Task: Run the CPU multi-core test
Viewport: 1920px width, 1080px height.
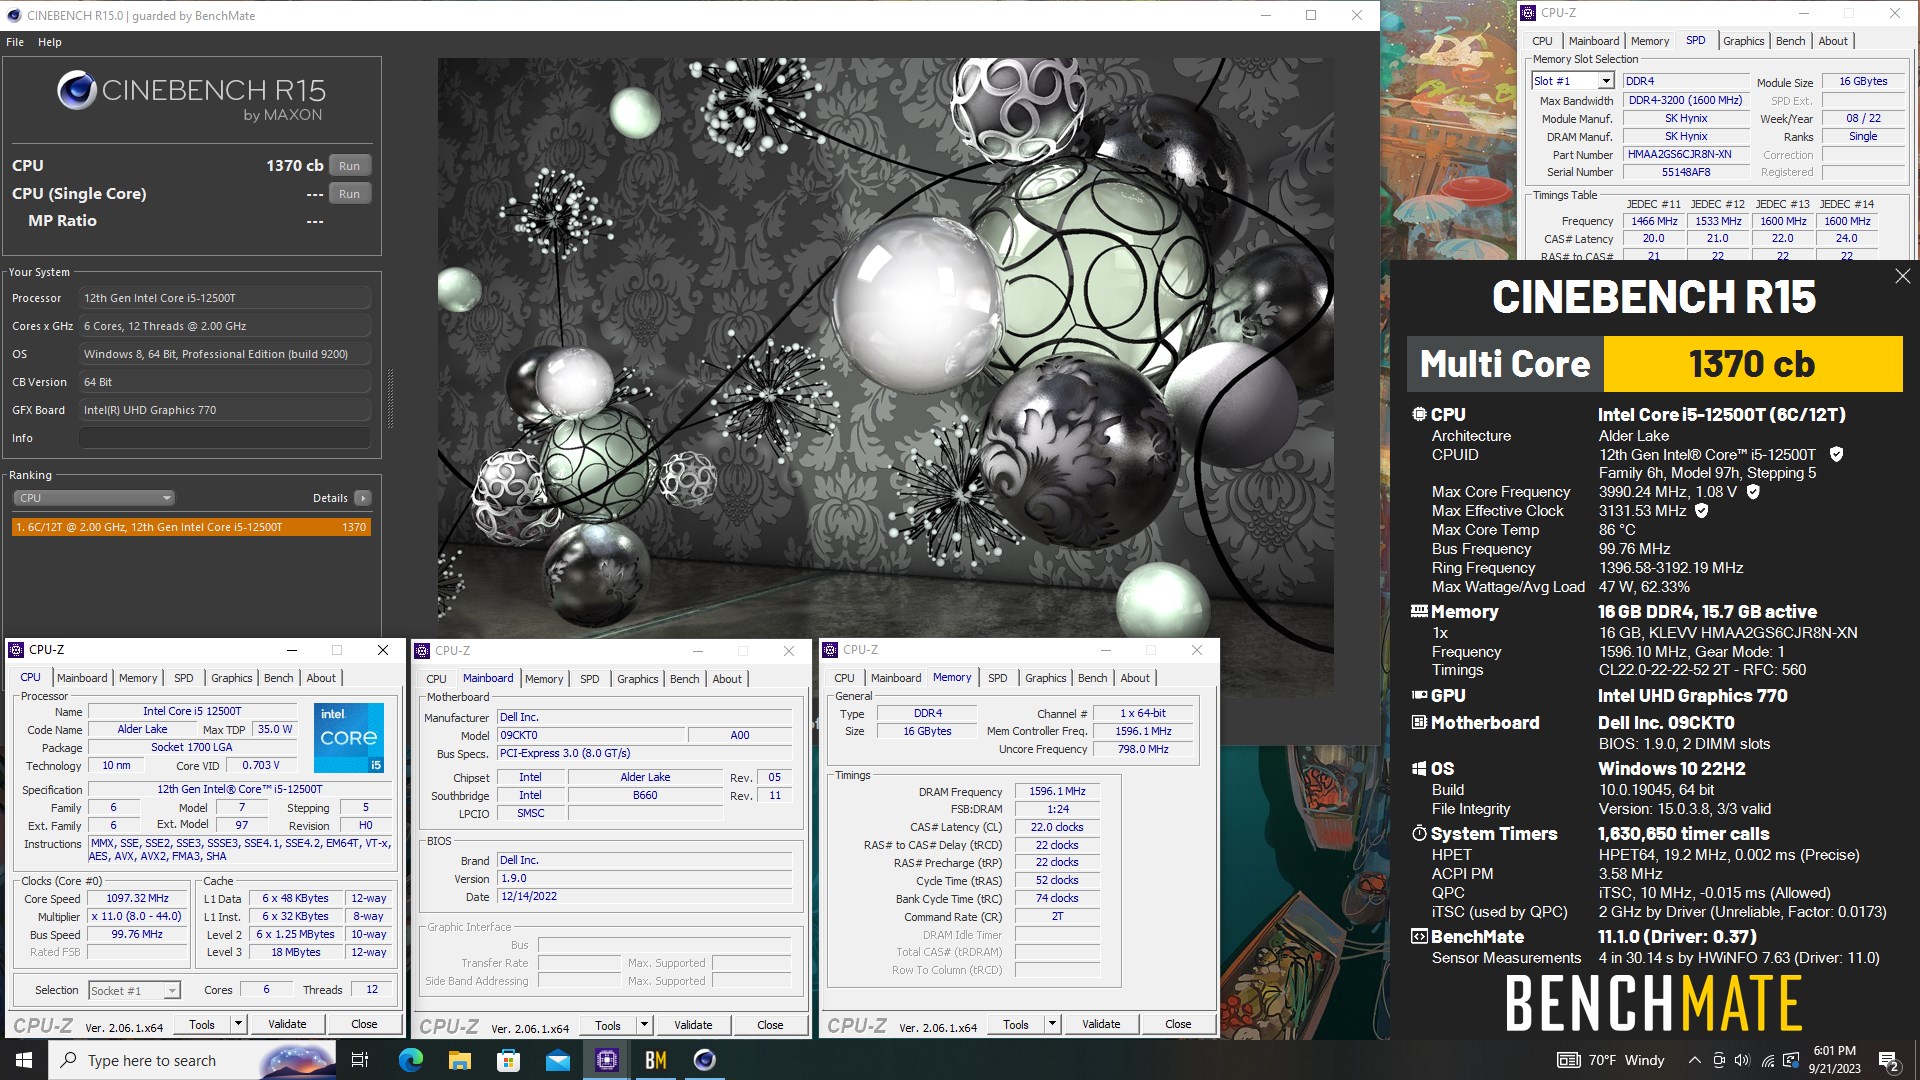Action: tap(349, 166)
